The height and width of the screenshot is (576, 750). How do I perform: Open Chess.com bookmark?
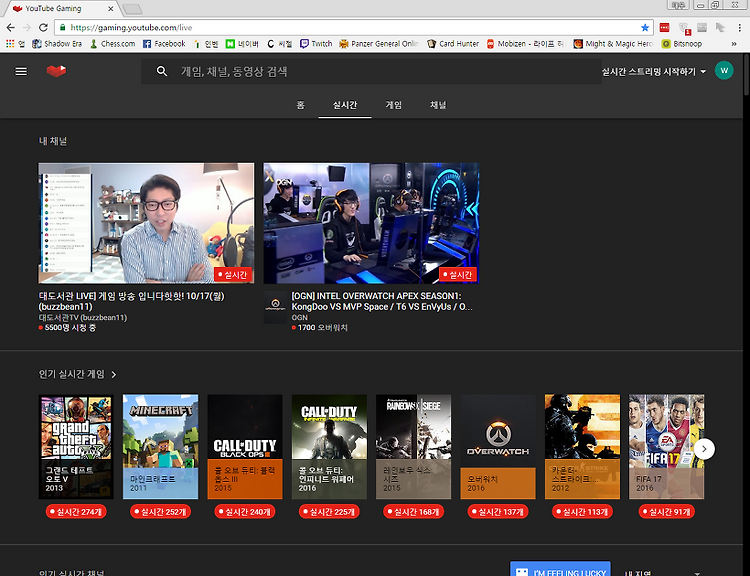point(112,44)
